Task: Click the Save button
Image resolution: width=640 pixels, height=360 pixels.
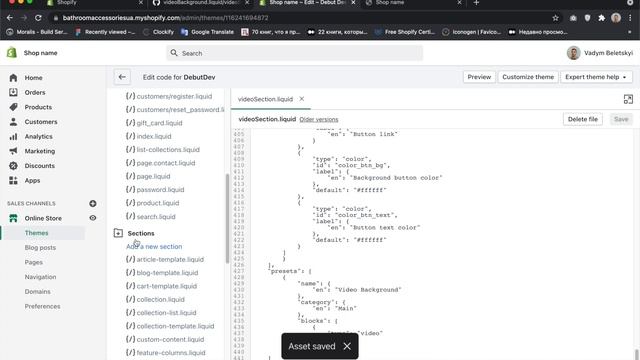Action: click(621, 119)
